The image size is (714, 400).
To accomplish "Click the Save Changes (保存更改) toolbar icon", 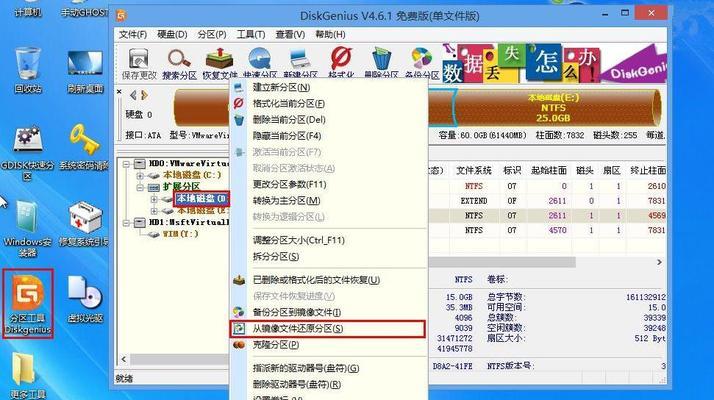I will pos(138,63).
